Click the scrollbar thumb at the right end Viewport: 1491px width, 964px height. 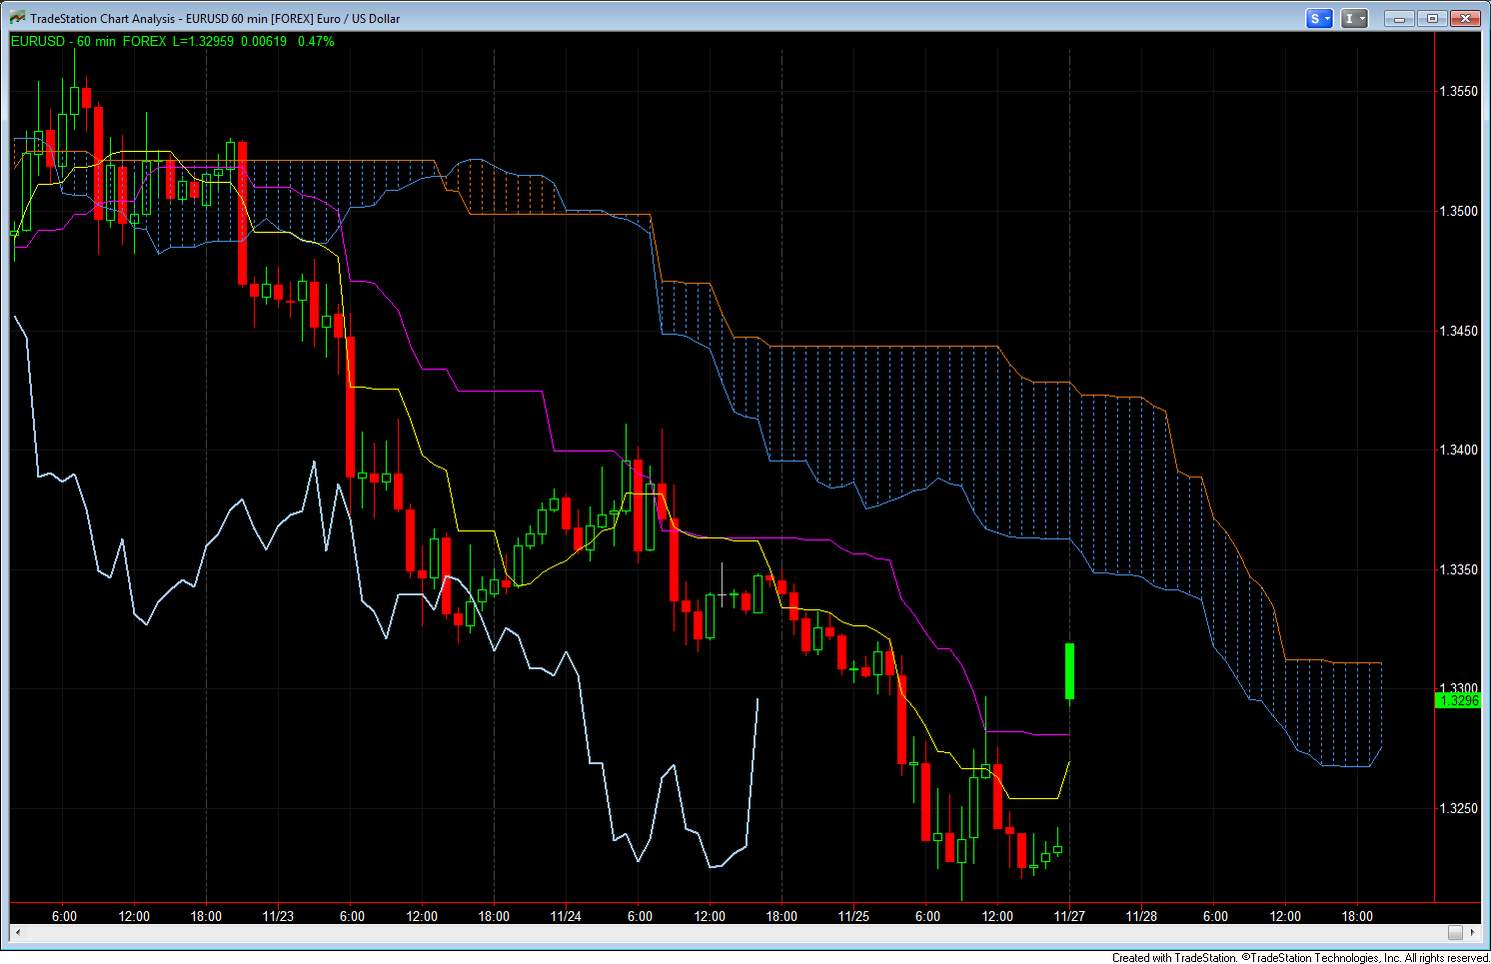pos(1456,933)
